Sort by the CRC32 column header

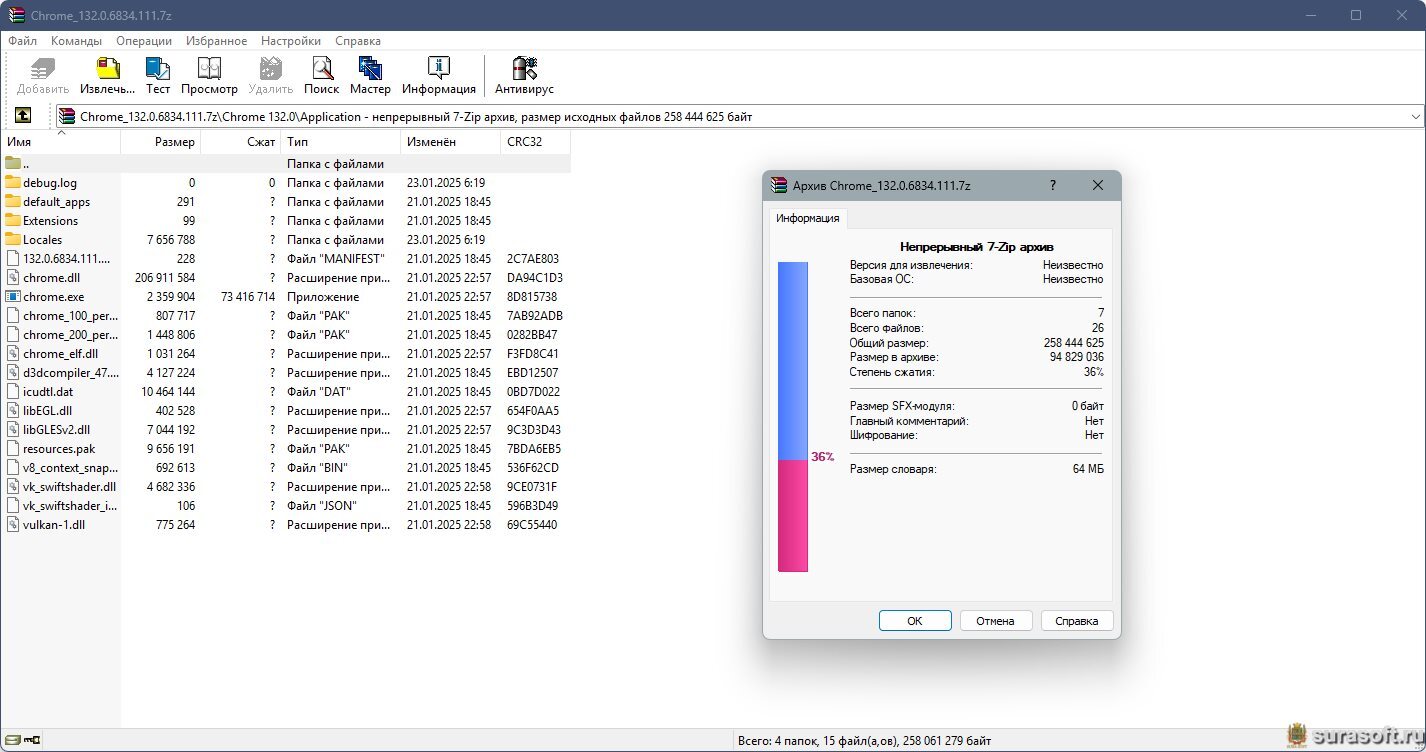pyautogui.click(x=536, y=142)
